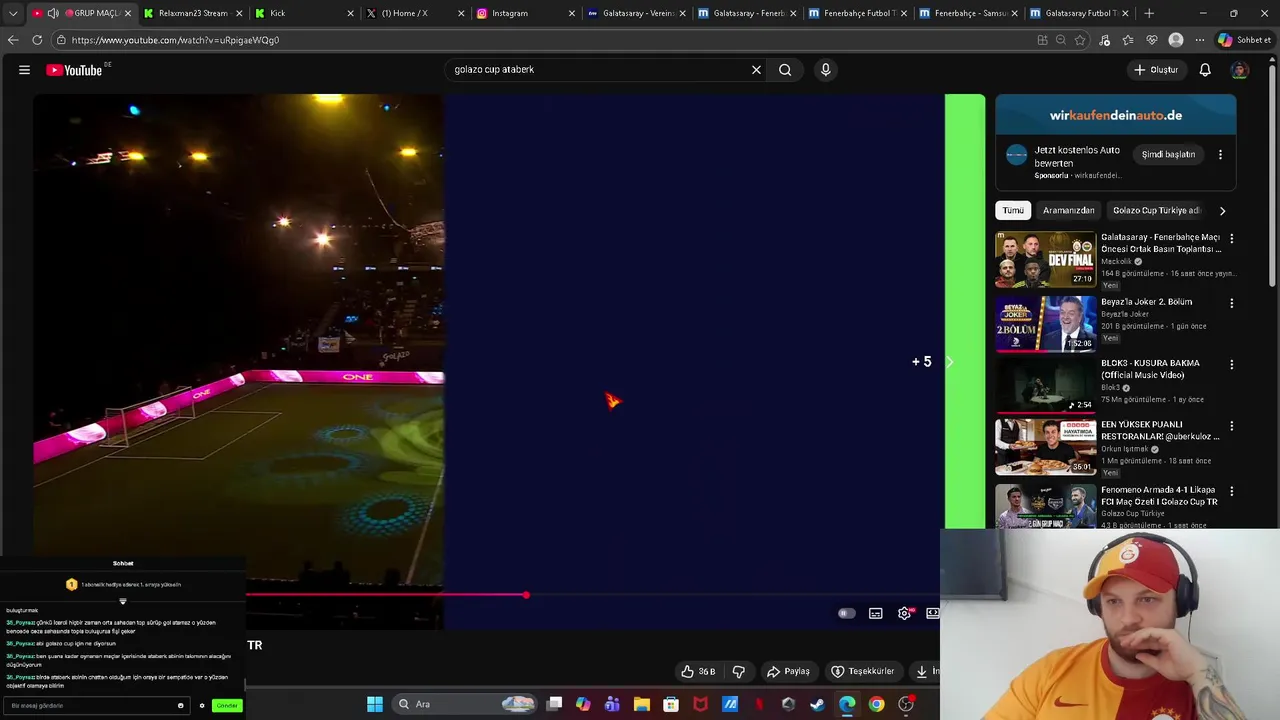Open browser media control music icon

(x=1104, y=40)
